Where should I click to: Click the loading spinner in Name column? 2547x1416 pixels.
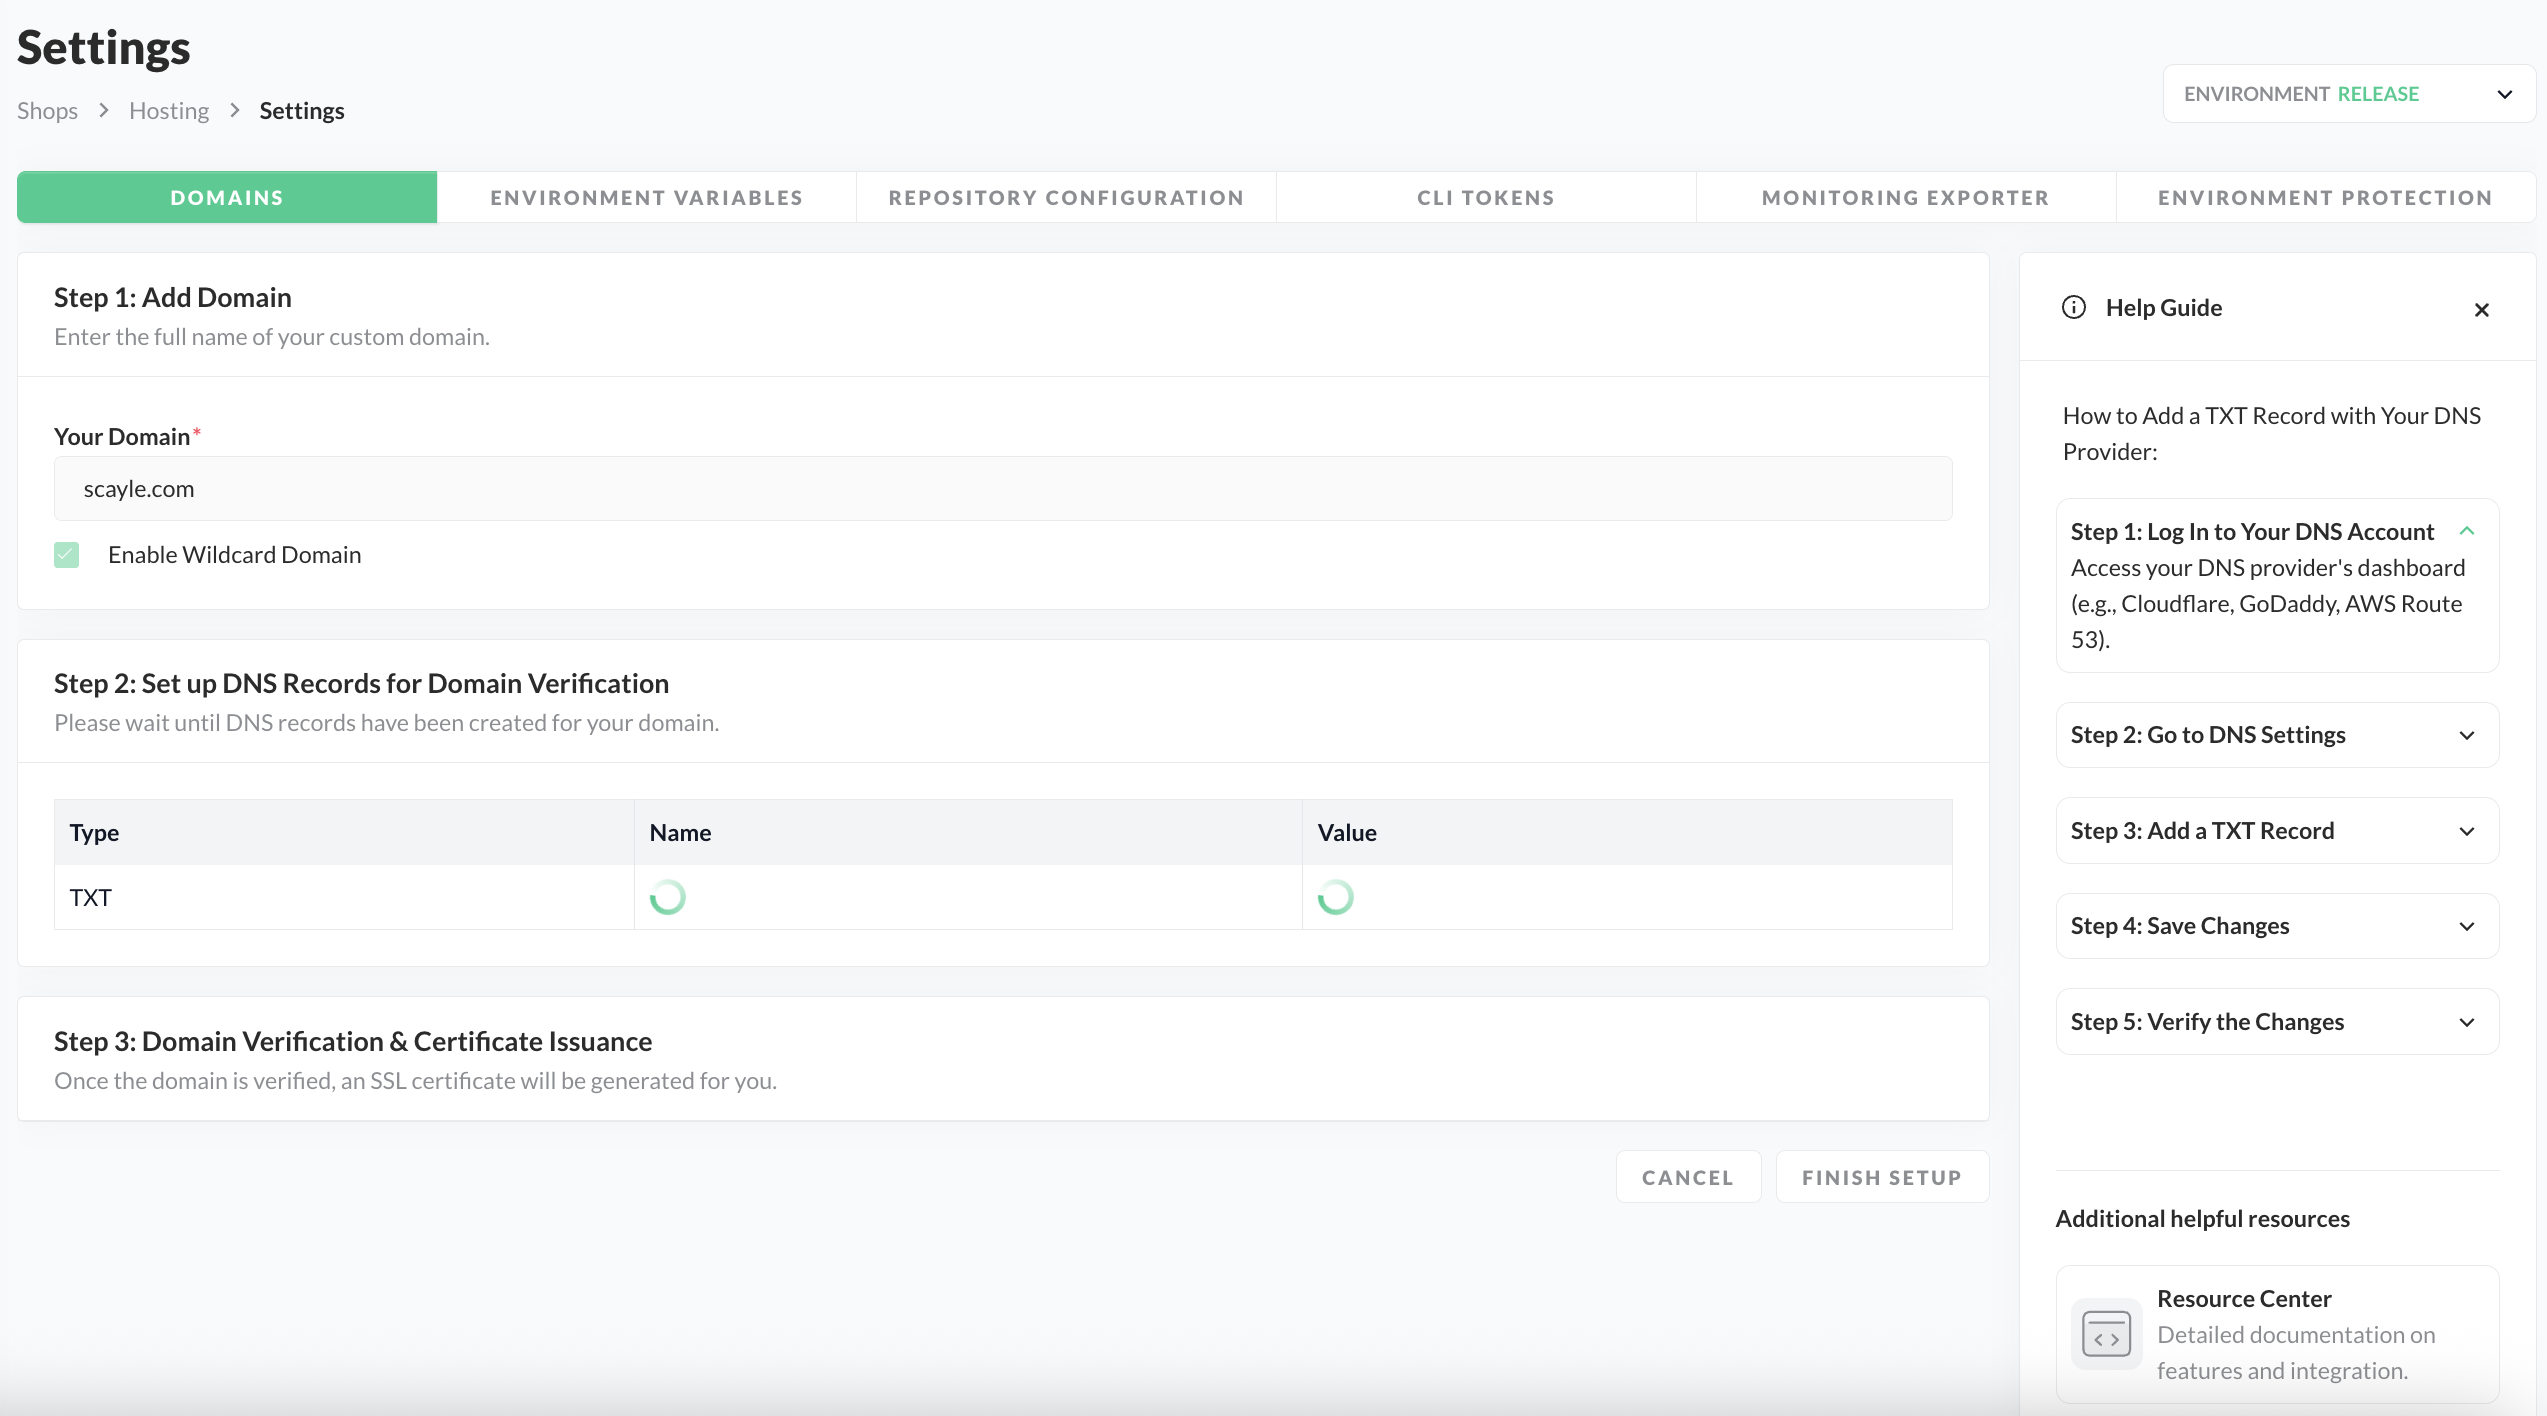668,897
